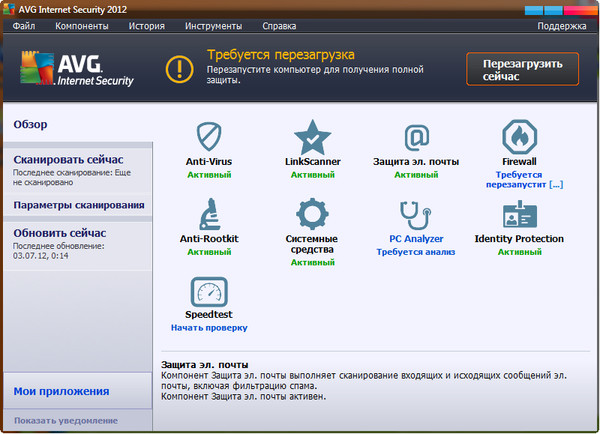The image size is (600, 434).
Task: Click the Speedtest gauge icon
Action: click(209, 293)
